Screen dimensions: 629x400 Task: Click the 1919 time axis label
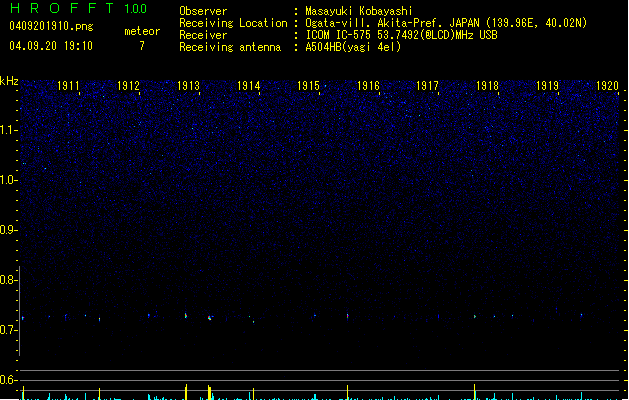[x=548, y=86]
